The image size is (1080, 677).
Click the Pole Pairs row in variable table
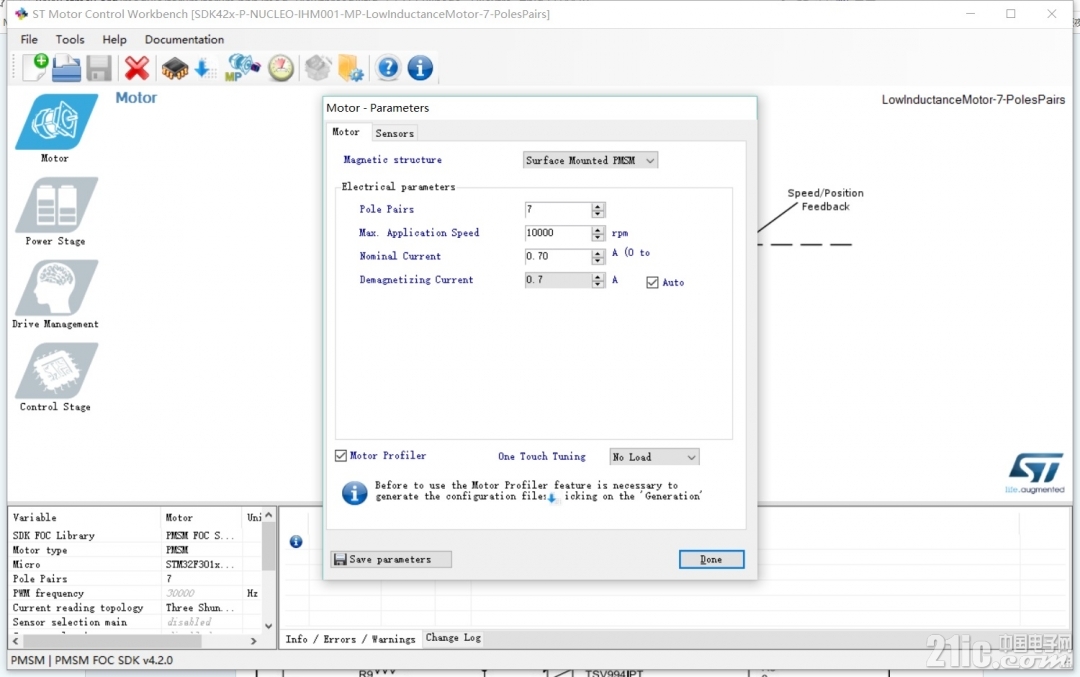[x=135, y=579]
